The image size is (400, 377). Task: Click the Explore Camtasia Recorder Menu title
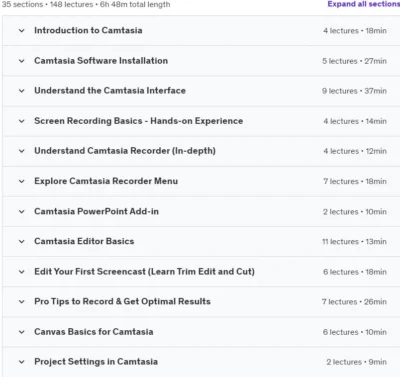point(106,181)
